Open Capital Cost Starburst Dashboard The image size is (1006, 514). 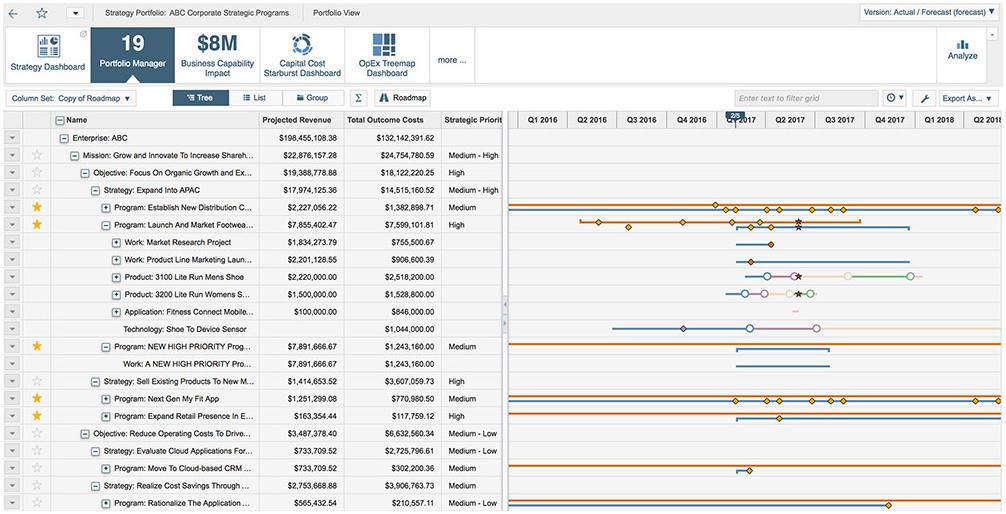coord(302,55)
